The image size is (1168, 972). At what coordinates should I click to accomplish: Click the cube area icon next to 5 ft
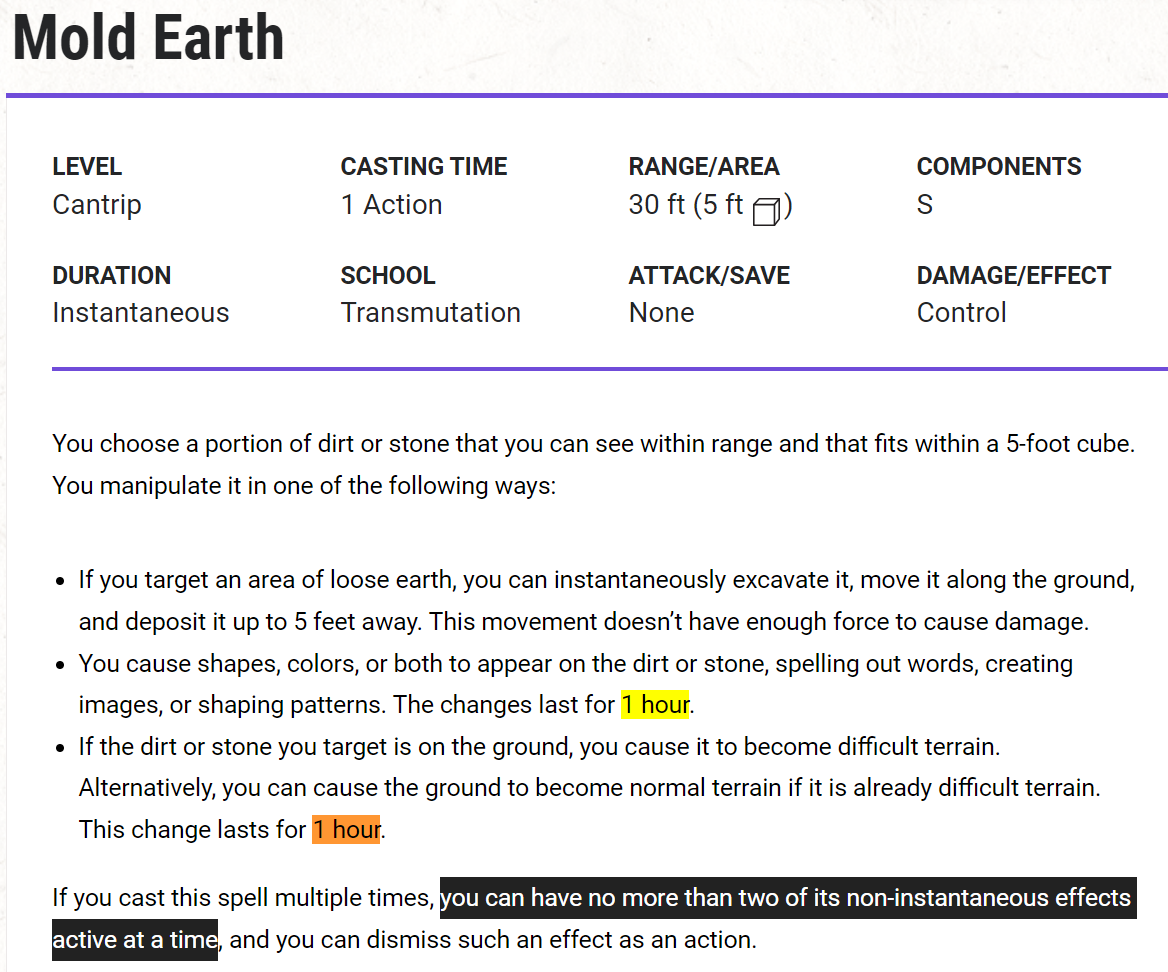pos(766,211)
